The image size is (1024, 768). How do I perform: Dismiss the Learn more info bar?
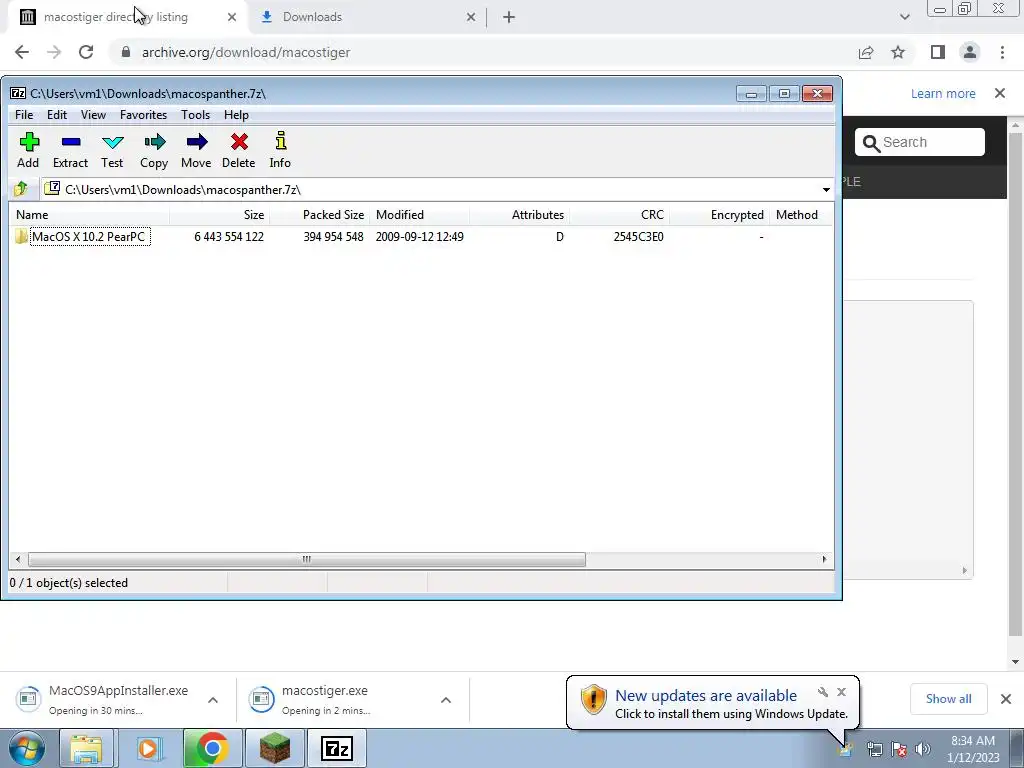click(1000, 93)
